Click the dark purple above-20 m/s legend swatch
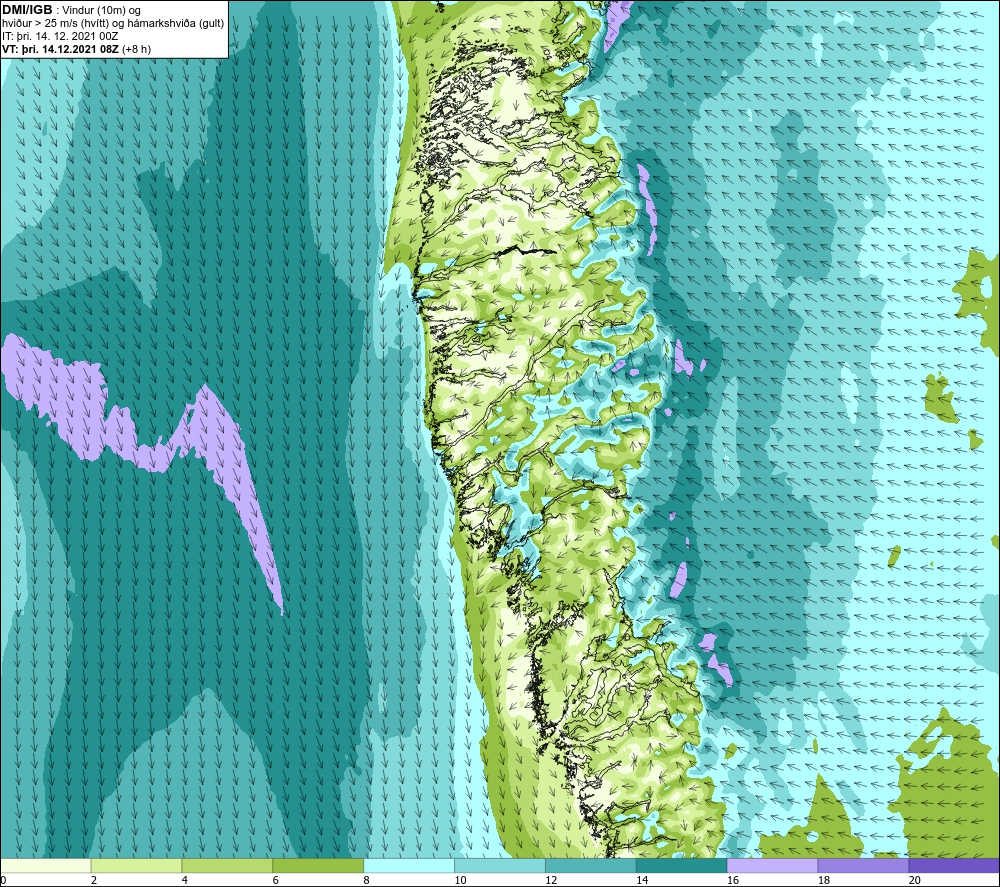1000x887 pixels. pyautogui.click(x=954, y=865)
